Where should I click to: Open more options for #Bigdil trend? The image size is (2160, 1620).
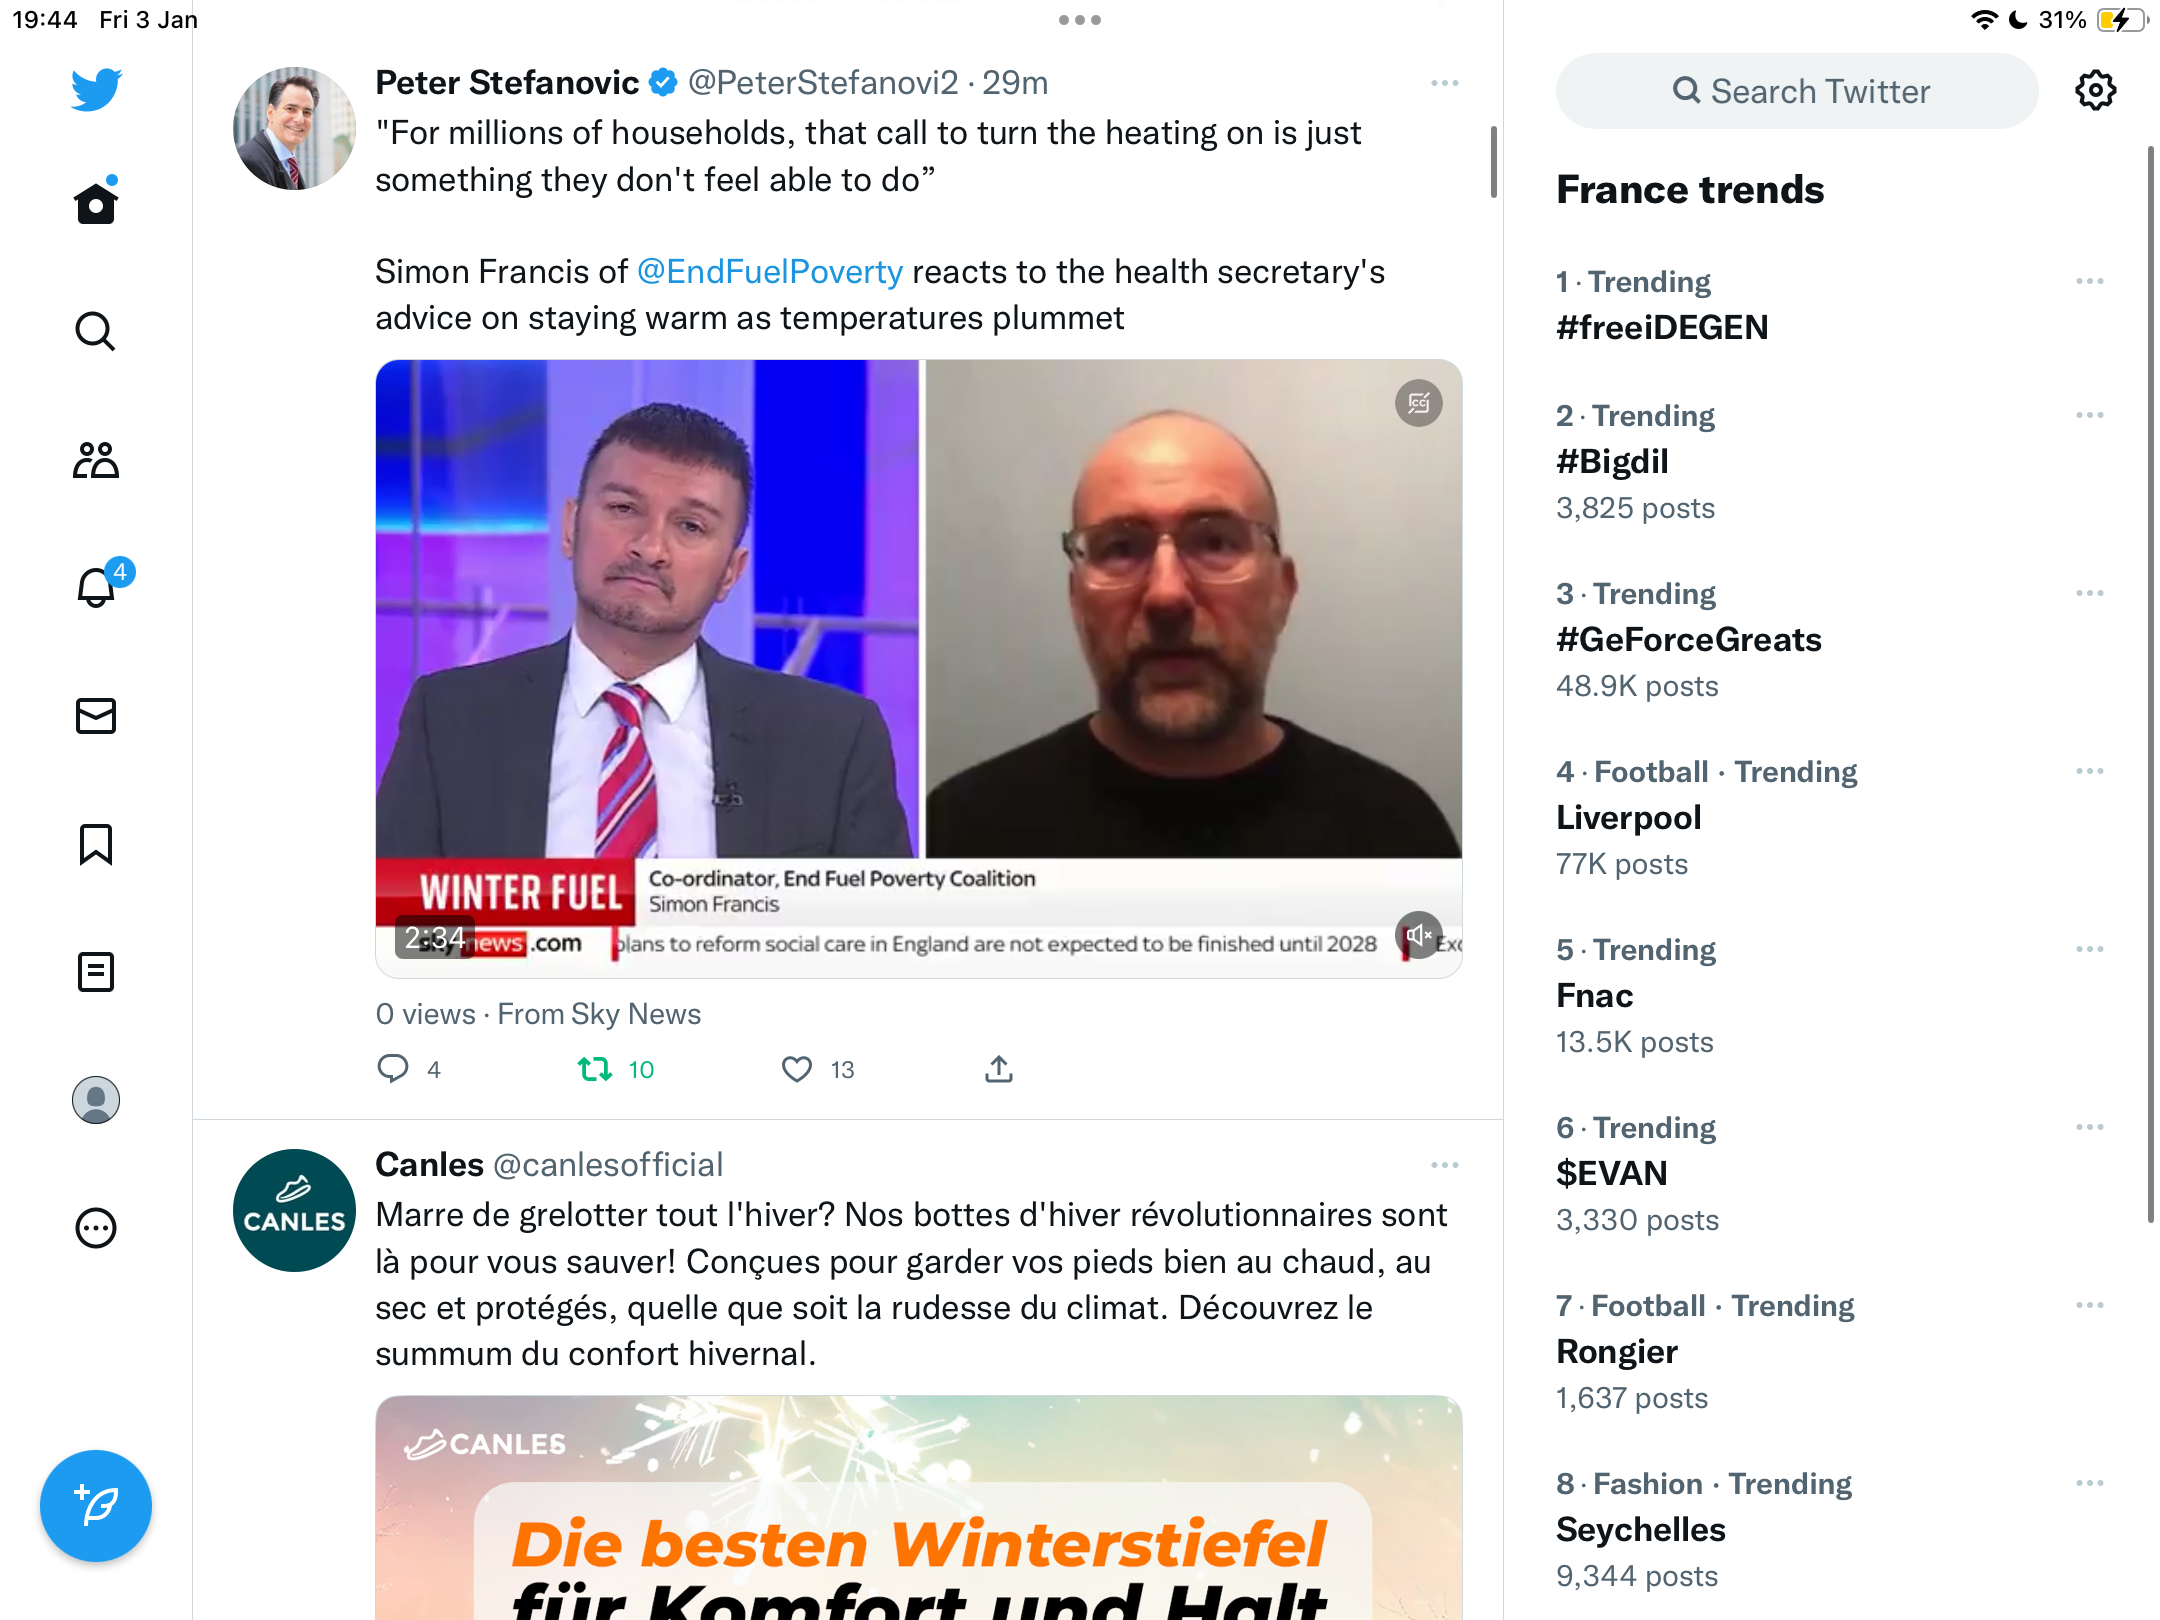[2089, 415]
